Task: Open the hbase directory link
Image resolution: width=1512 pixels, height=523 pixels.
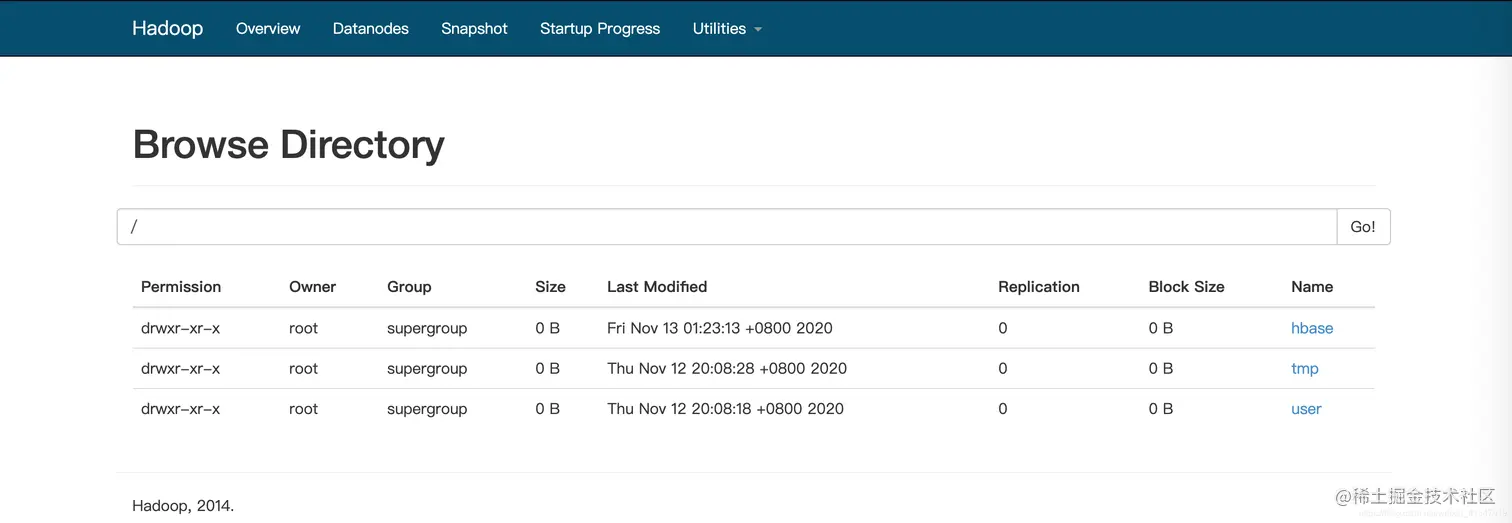Action: click(1312, 328)
